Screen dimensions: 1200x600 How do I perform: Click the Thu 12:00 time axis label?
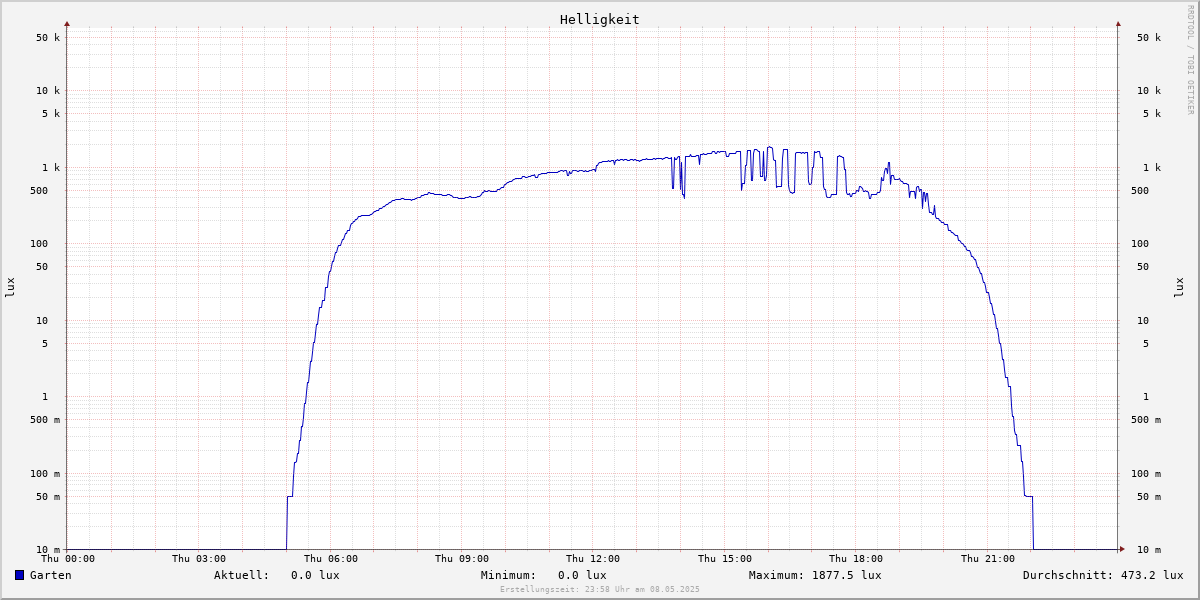click(x=593, y=559)
